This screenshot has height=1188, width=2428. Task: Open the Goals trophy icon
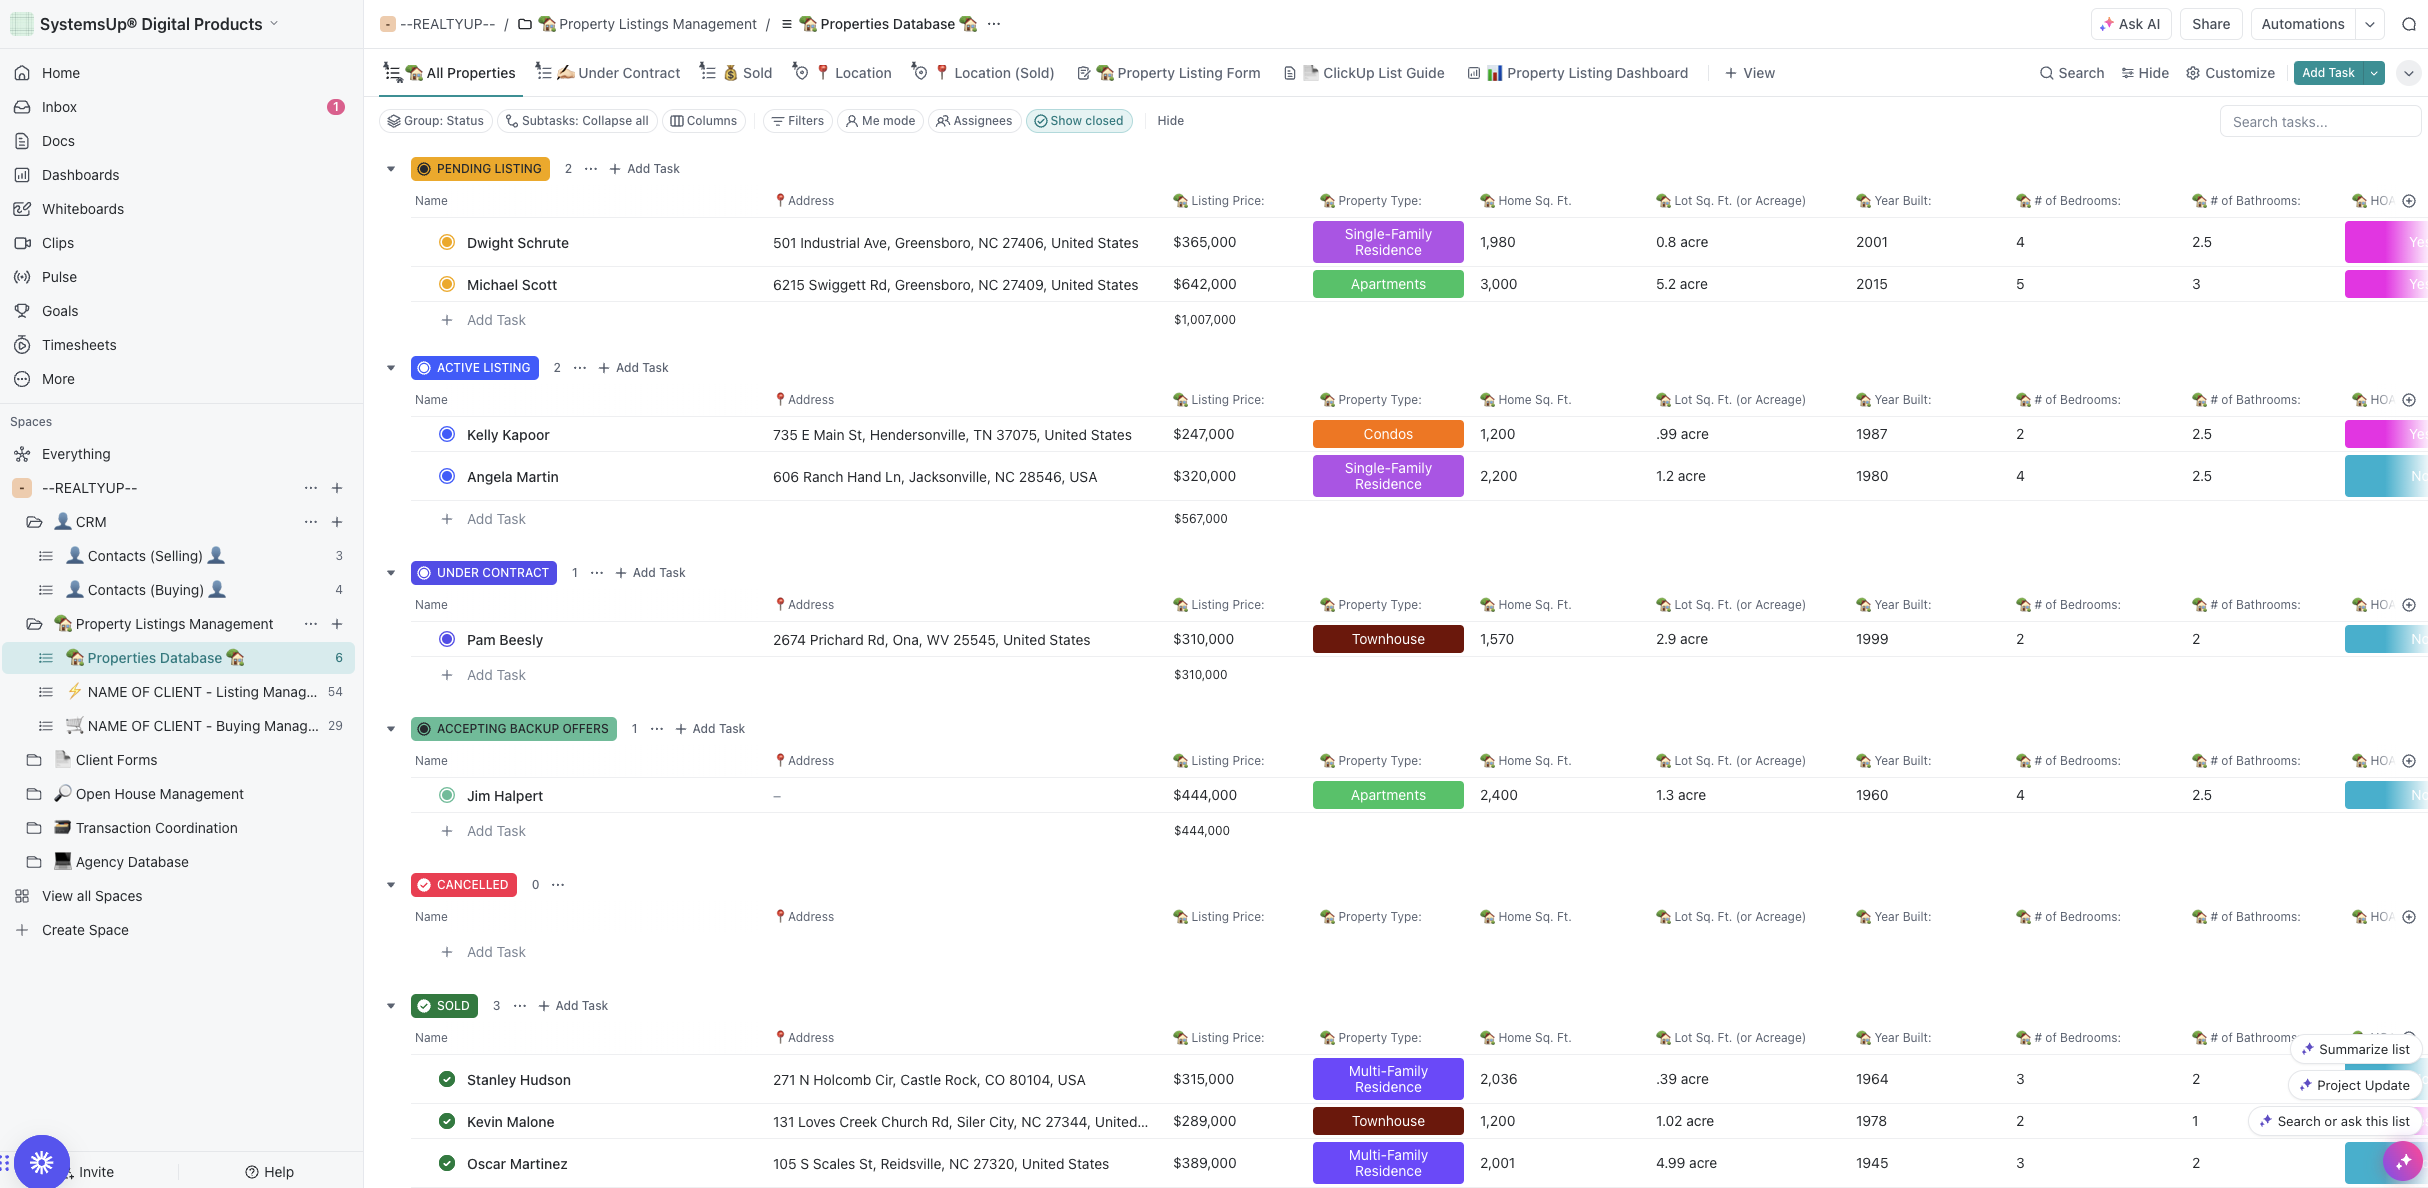(x=22, y=311)
